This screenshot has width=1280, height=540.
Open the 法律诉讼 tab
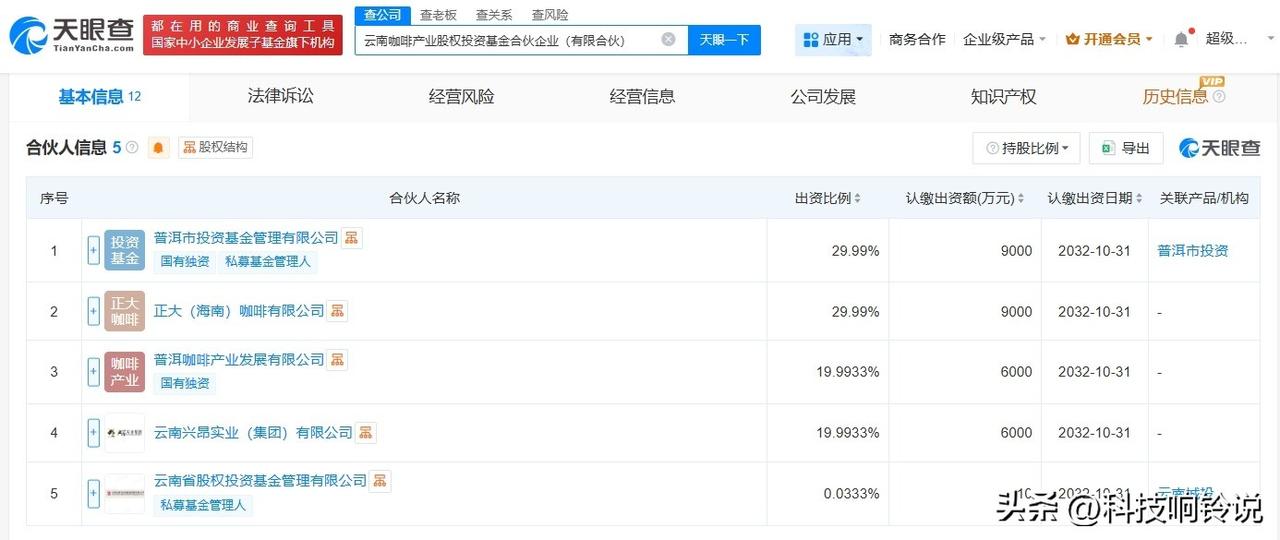coord(281,96)
